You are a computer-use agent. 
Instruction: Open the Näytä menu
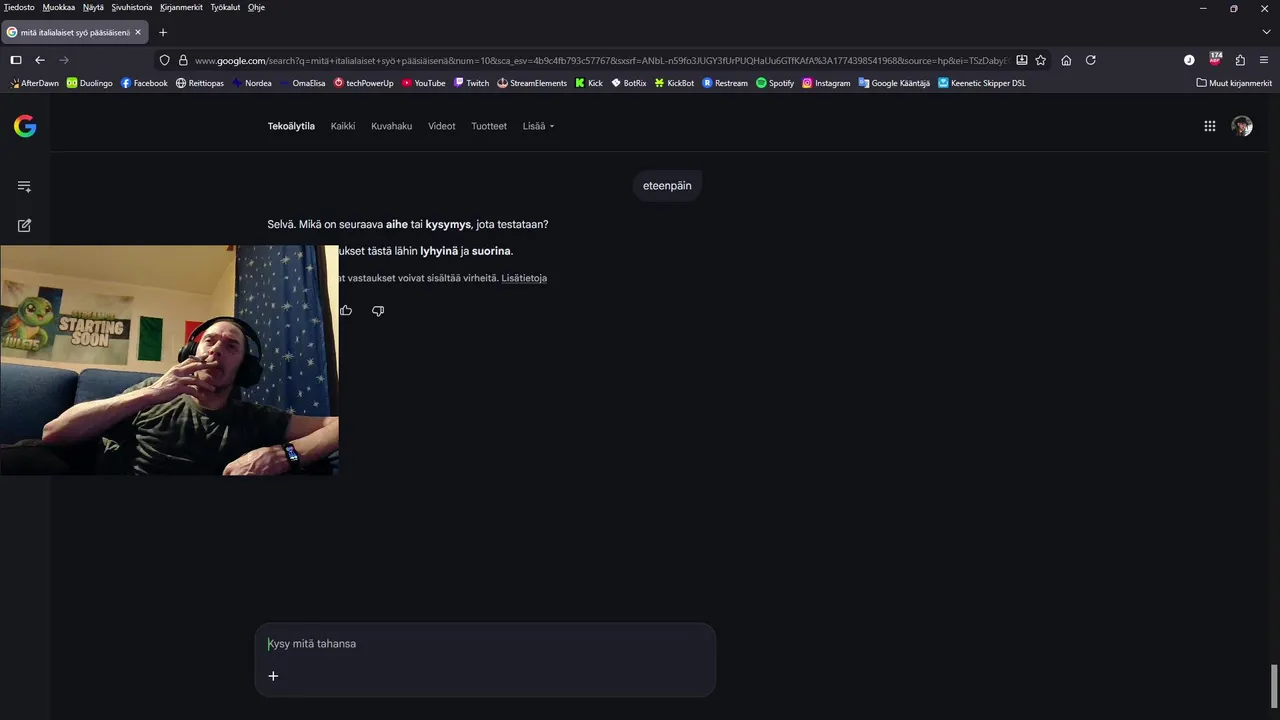(x=93, y=7)
